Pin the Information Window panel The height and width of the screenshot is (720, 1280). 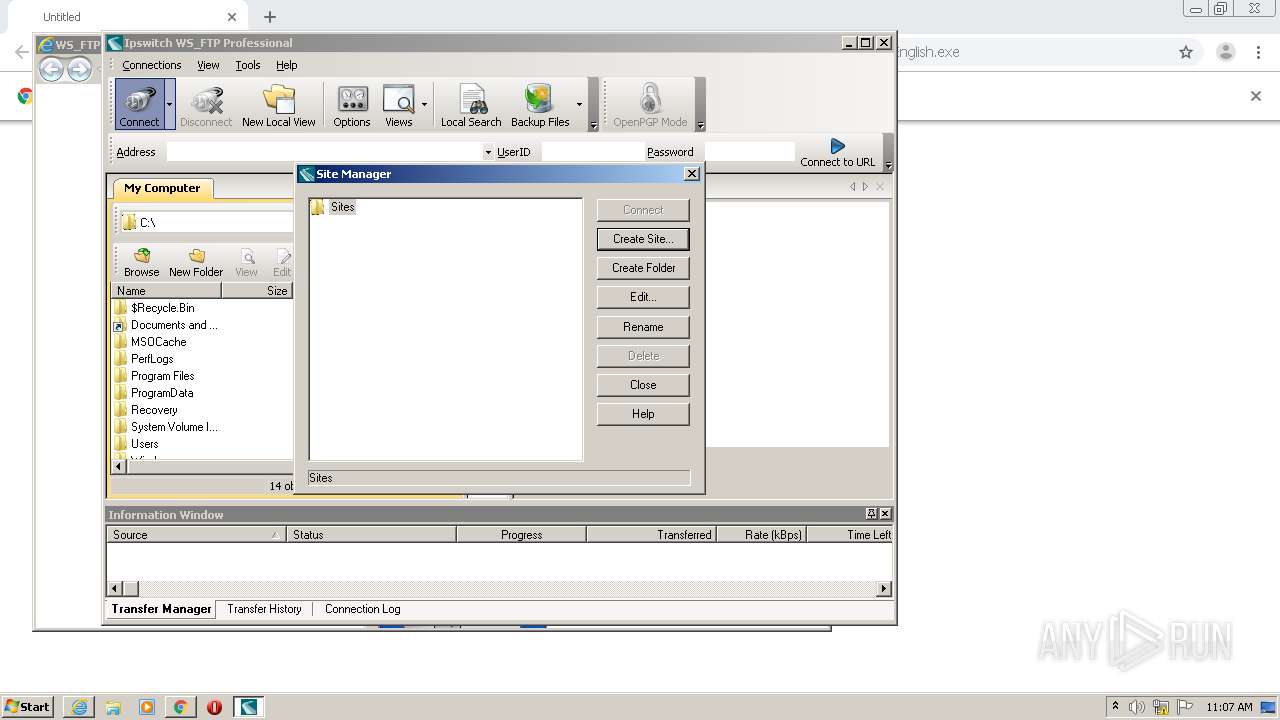pos(872,514)
